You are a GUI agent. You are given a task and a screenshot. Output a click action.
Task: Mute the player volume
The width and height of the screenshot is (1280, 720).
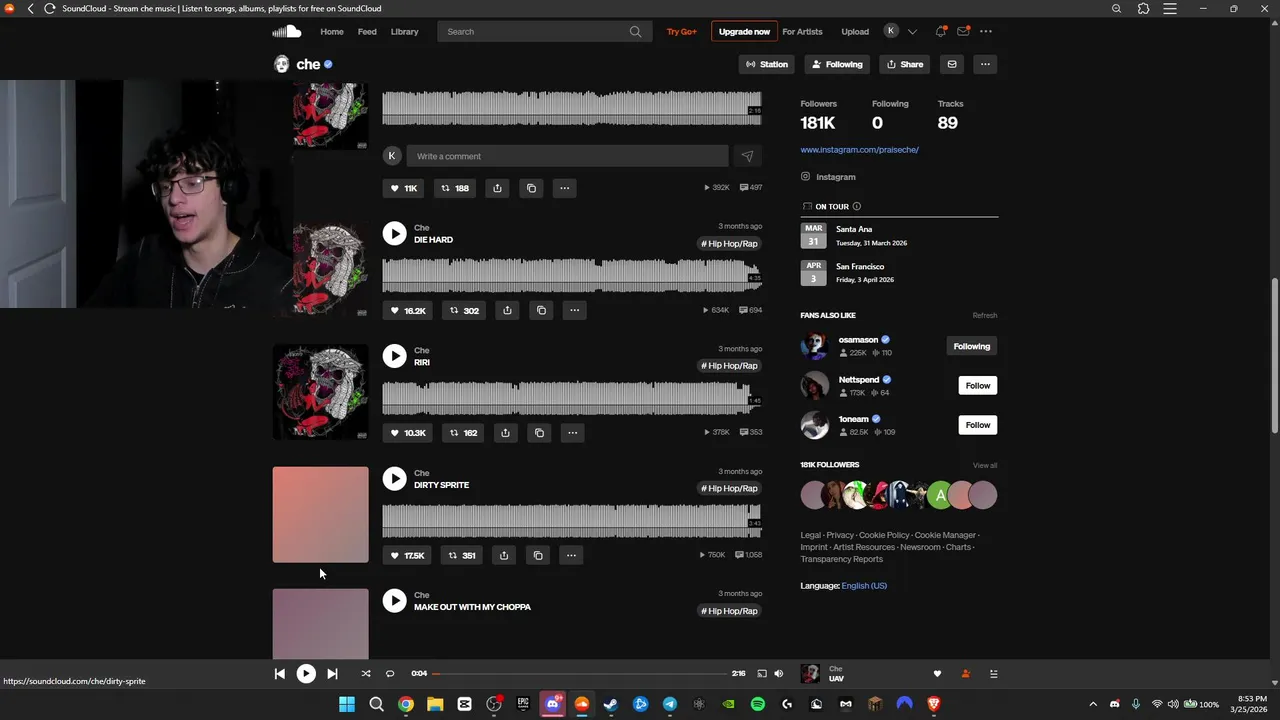click(779, 674)
